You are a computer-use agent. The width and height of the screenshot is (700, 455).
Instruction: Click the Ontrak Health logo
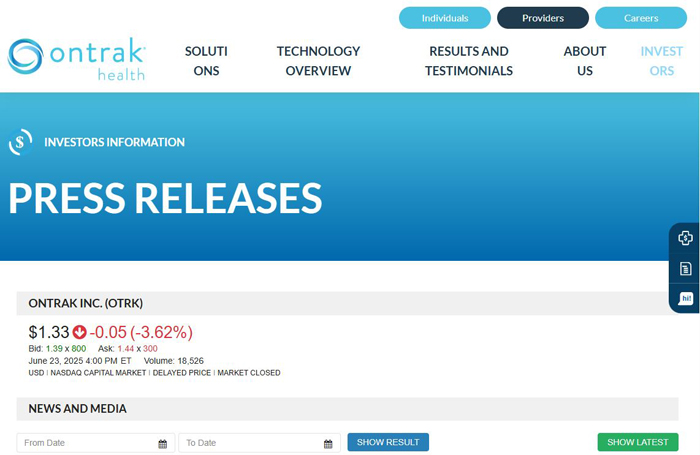(77, 59)
